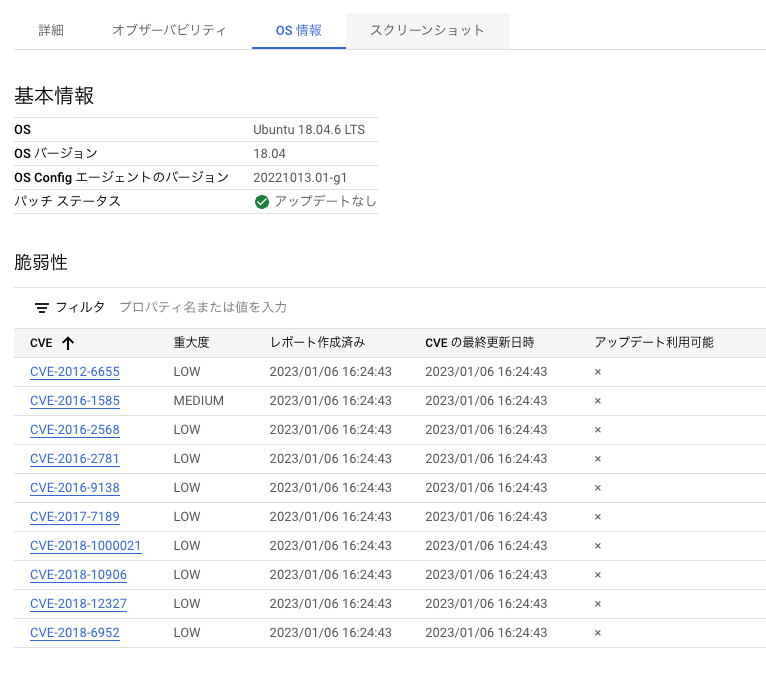The image size is (766, 681).
Task: Click the green patch status checkmark icon
Action: [x=262, y=202]
